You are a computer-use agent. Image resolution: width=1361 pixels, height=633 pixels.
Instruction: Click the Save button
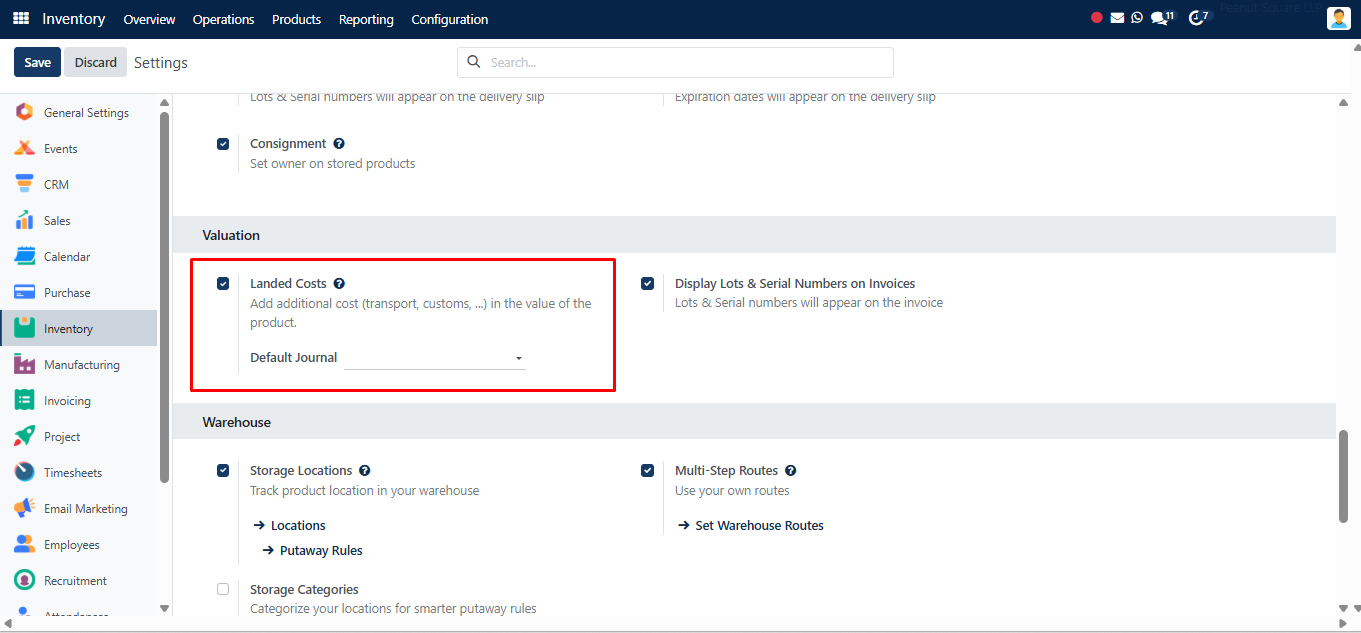(x=37, y=62)
